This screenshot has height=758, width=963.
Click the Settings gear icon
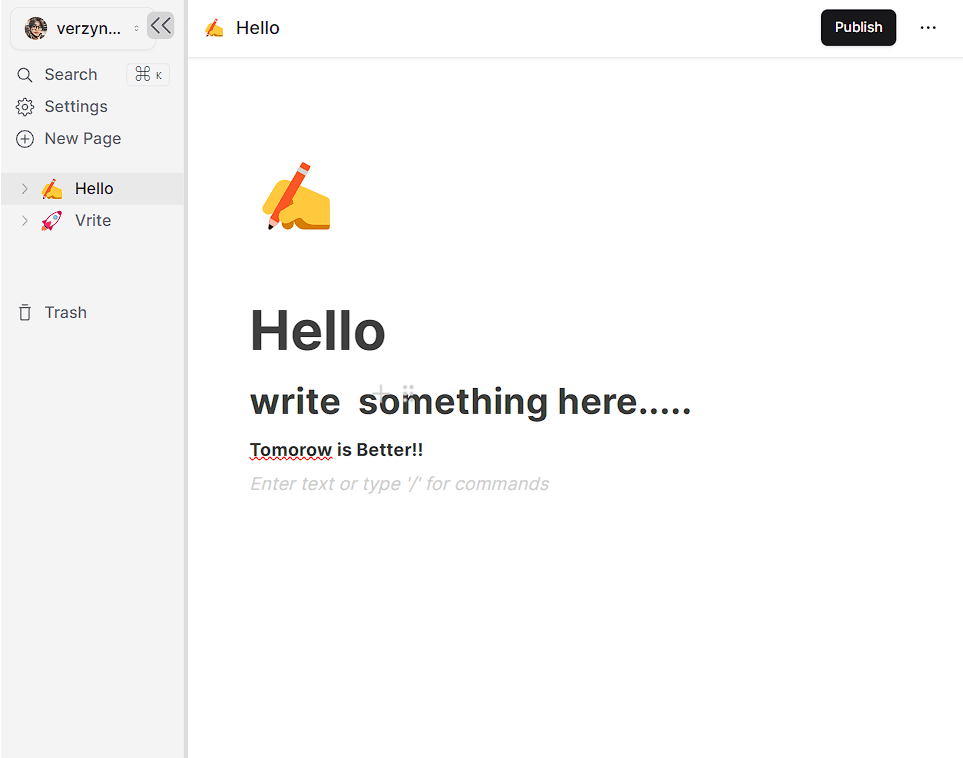25,107
